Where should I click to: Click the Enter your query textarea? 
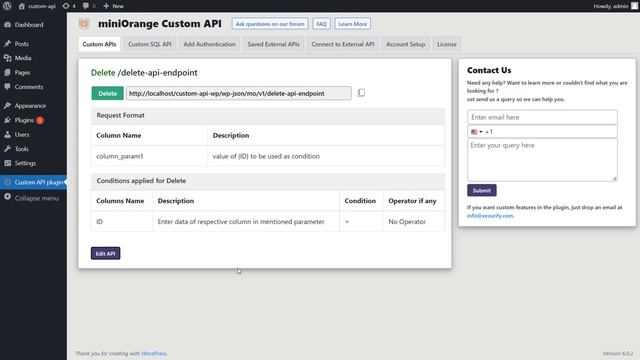542,160
